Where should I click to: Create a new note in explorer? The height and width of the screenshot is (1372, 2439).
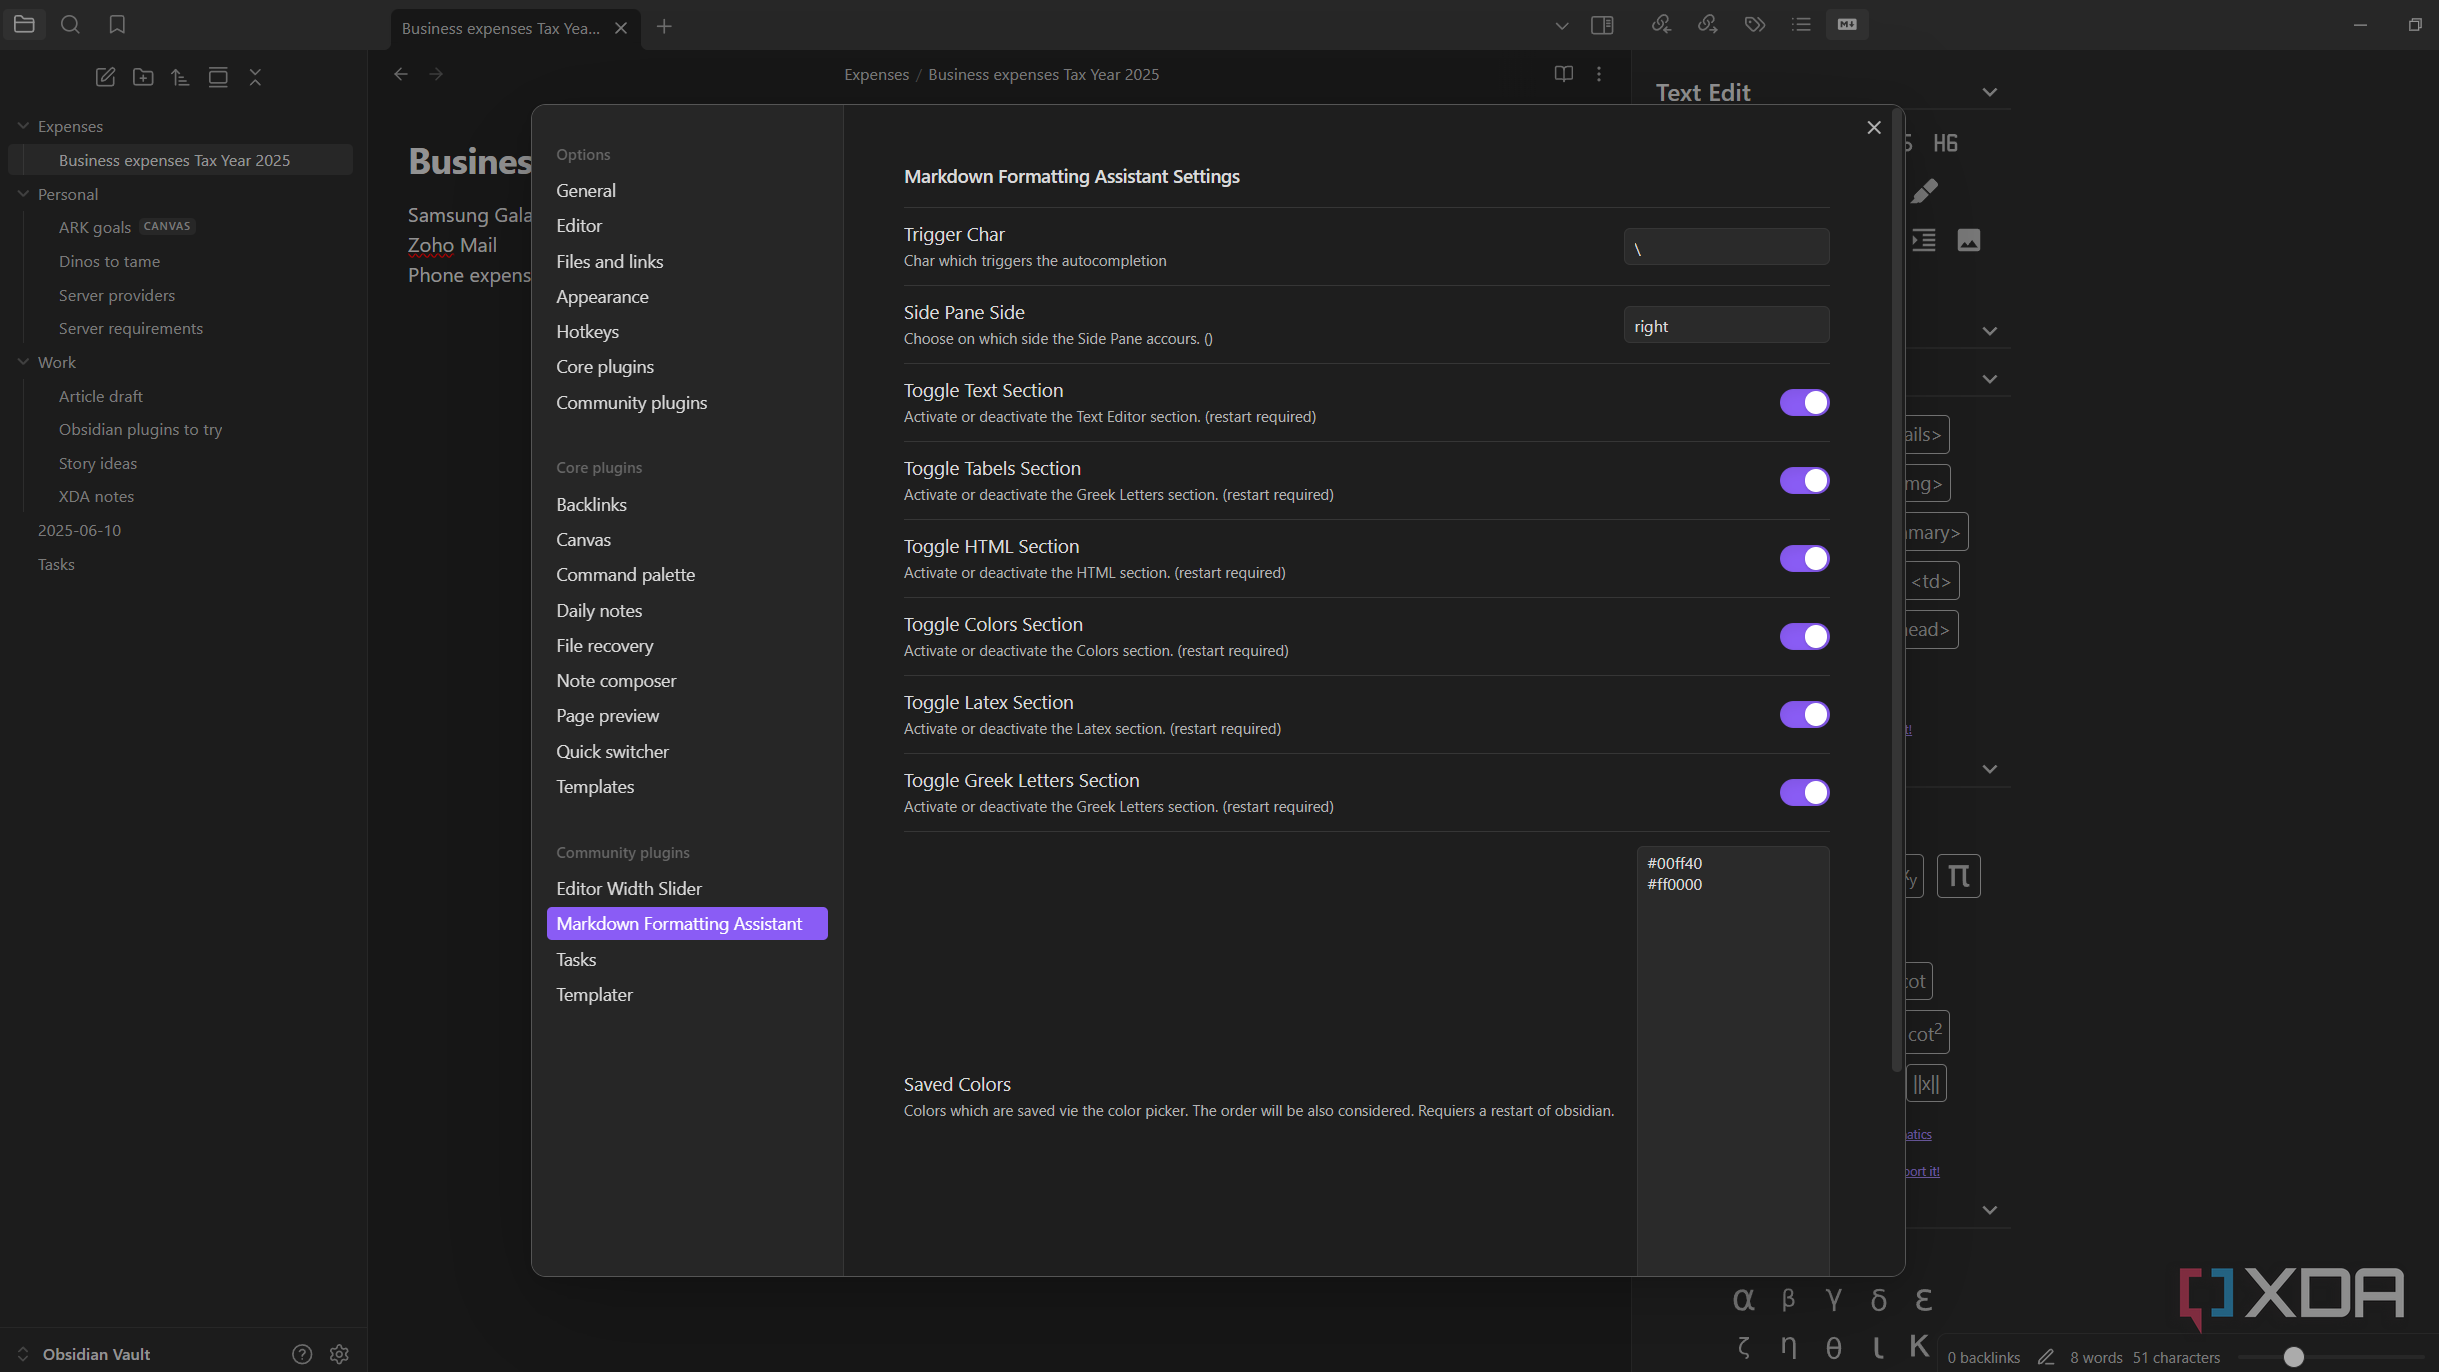point(105,77)
